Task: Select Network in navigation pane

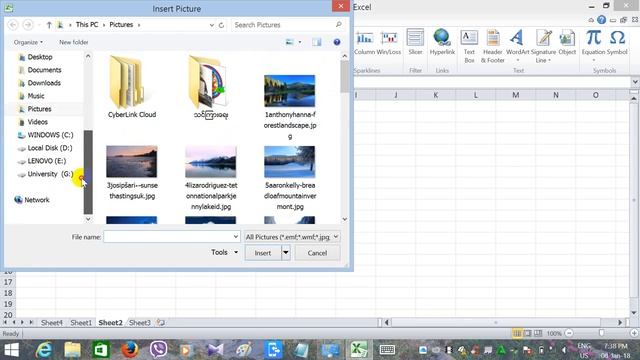Action: point(37,200)
